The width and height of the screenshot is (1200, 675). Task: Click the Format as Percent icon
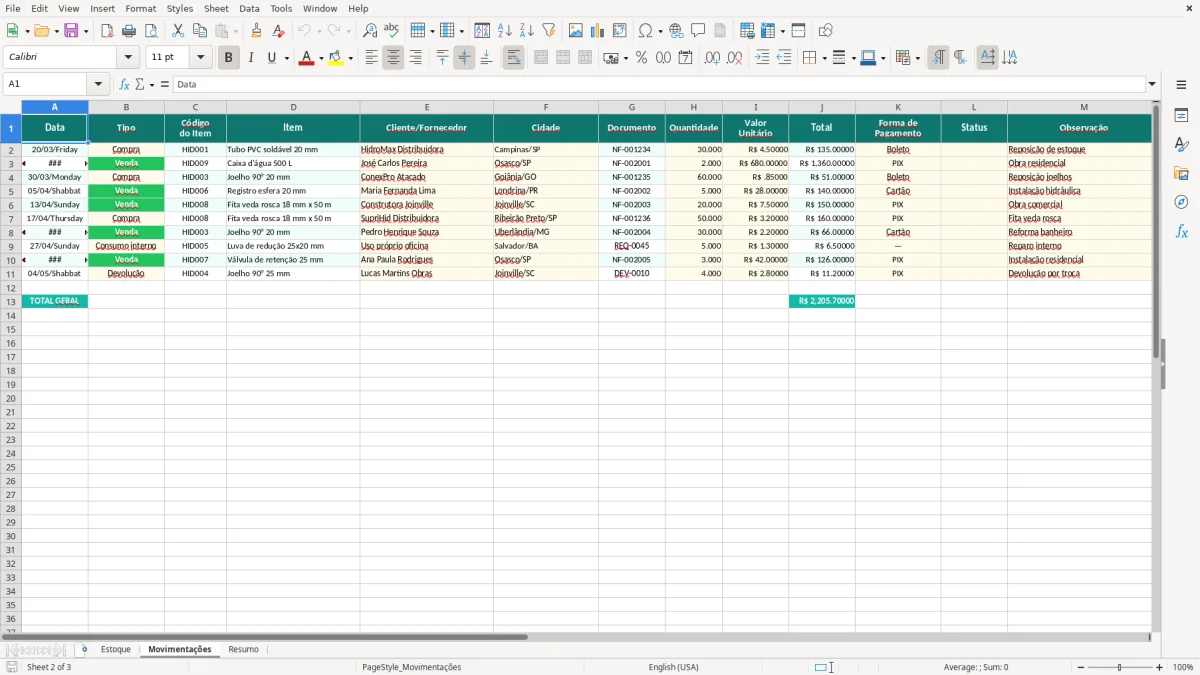[641, 58]
